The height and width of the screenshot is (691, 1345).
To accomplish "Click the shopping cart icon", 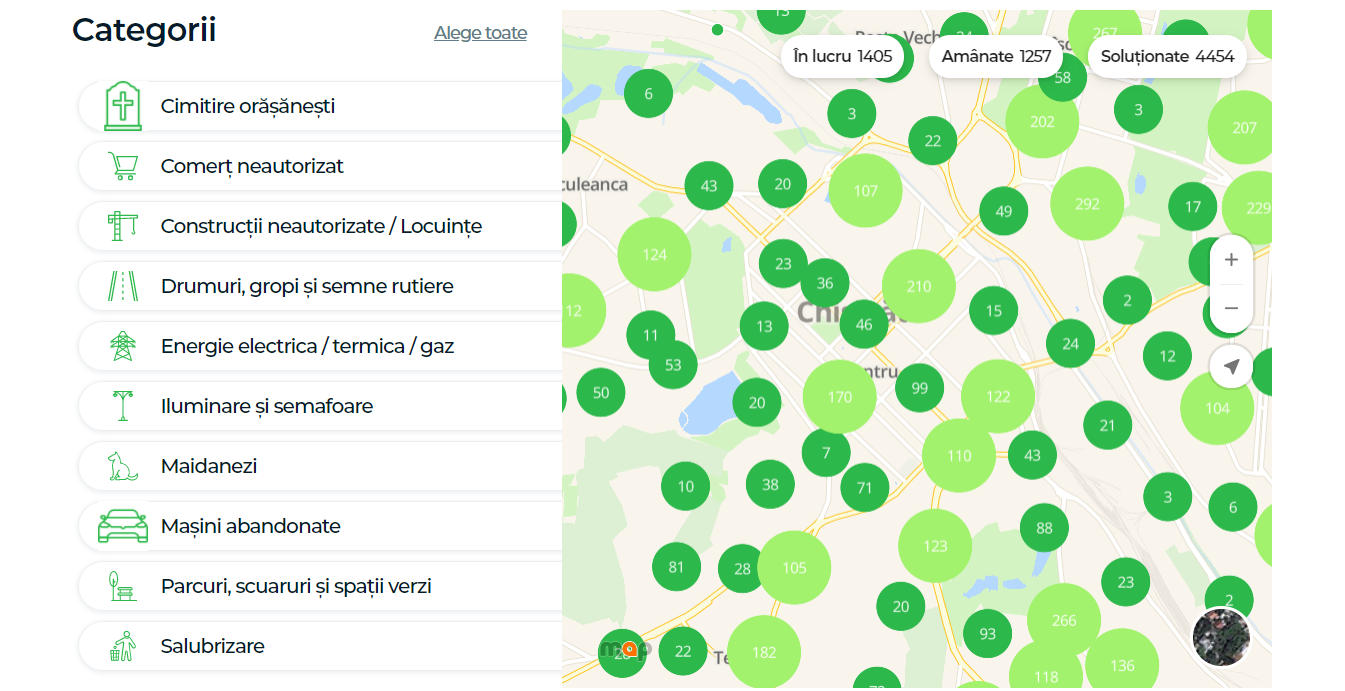I will 122,166.
